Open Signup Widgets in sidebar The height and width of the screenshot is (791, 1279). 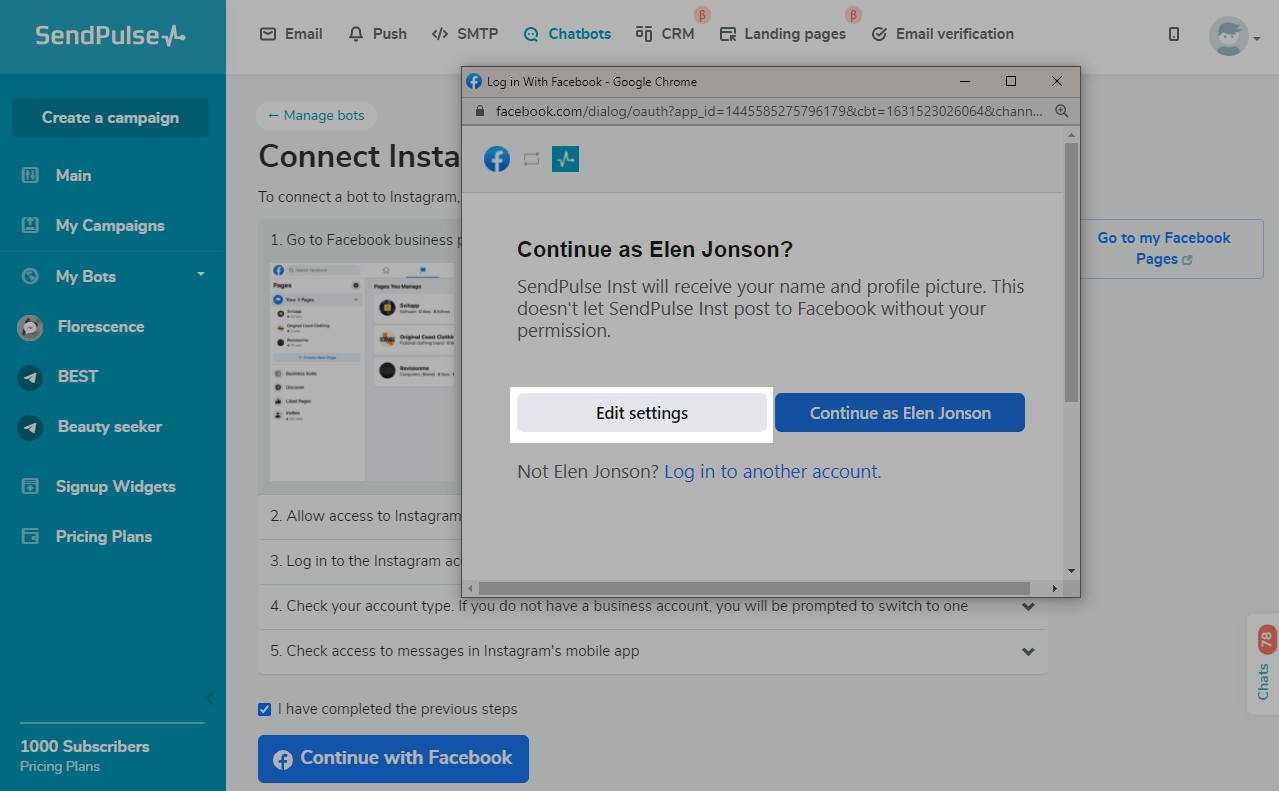tap(116, 486)
